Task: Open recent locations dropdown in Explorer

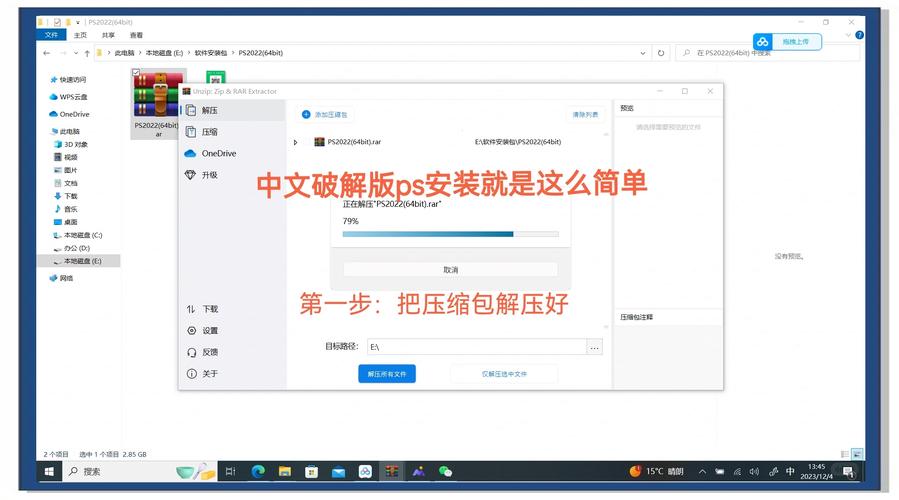Action: pos(76,53)
